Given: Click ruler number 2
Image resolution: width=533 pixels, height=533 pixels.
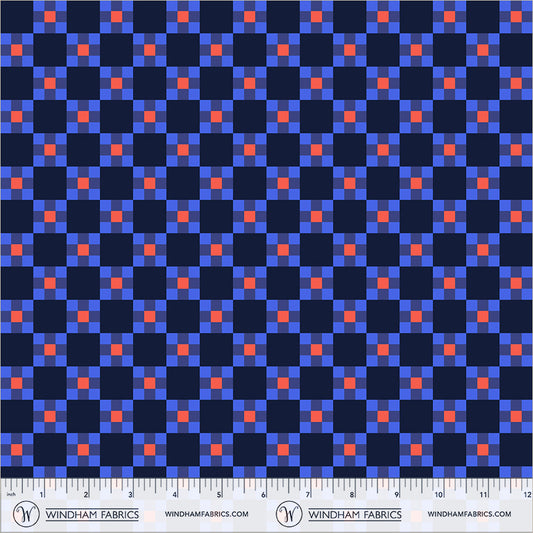Looking at the screenshot, I should click(x=86, y=495).
